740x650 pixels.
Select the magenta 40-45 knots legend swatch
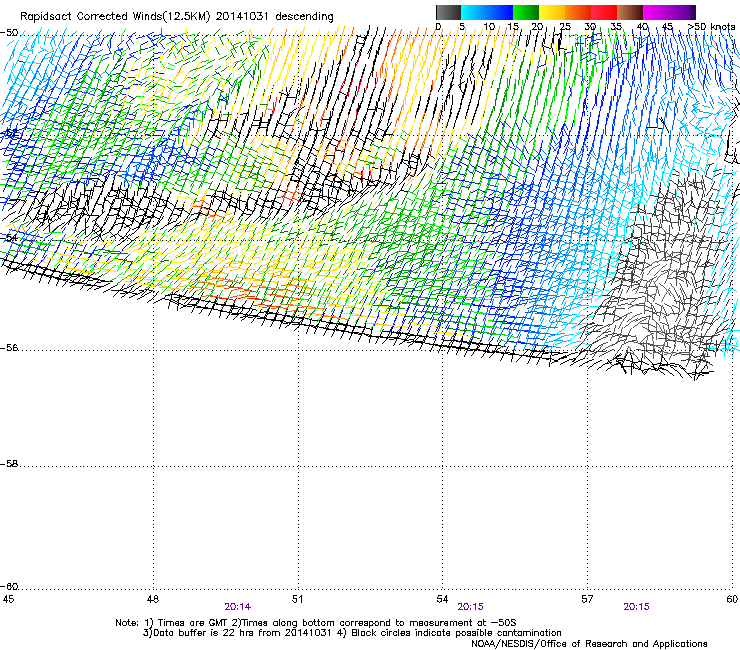tap(656, 12)
